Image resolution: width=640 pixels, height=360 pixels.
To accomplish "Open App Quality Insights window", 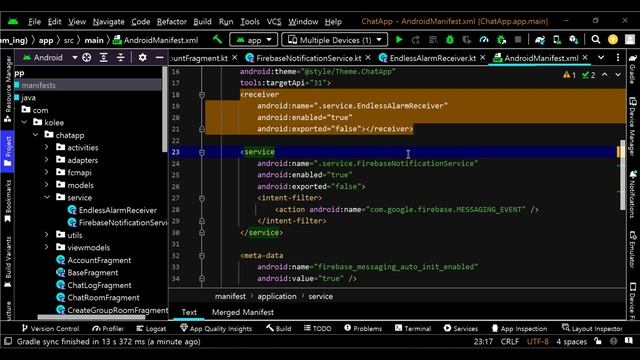I will pos(216,328).
